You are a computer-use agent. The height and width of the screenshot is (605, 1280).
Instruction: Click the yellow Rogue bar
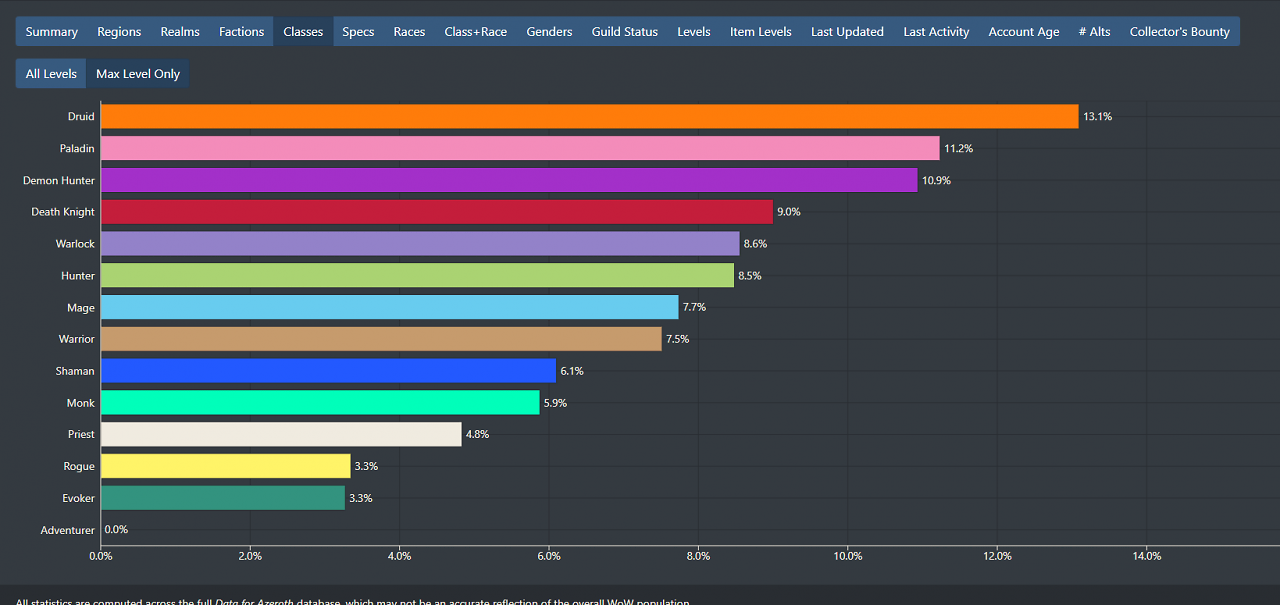[225, 466]
